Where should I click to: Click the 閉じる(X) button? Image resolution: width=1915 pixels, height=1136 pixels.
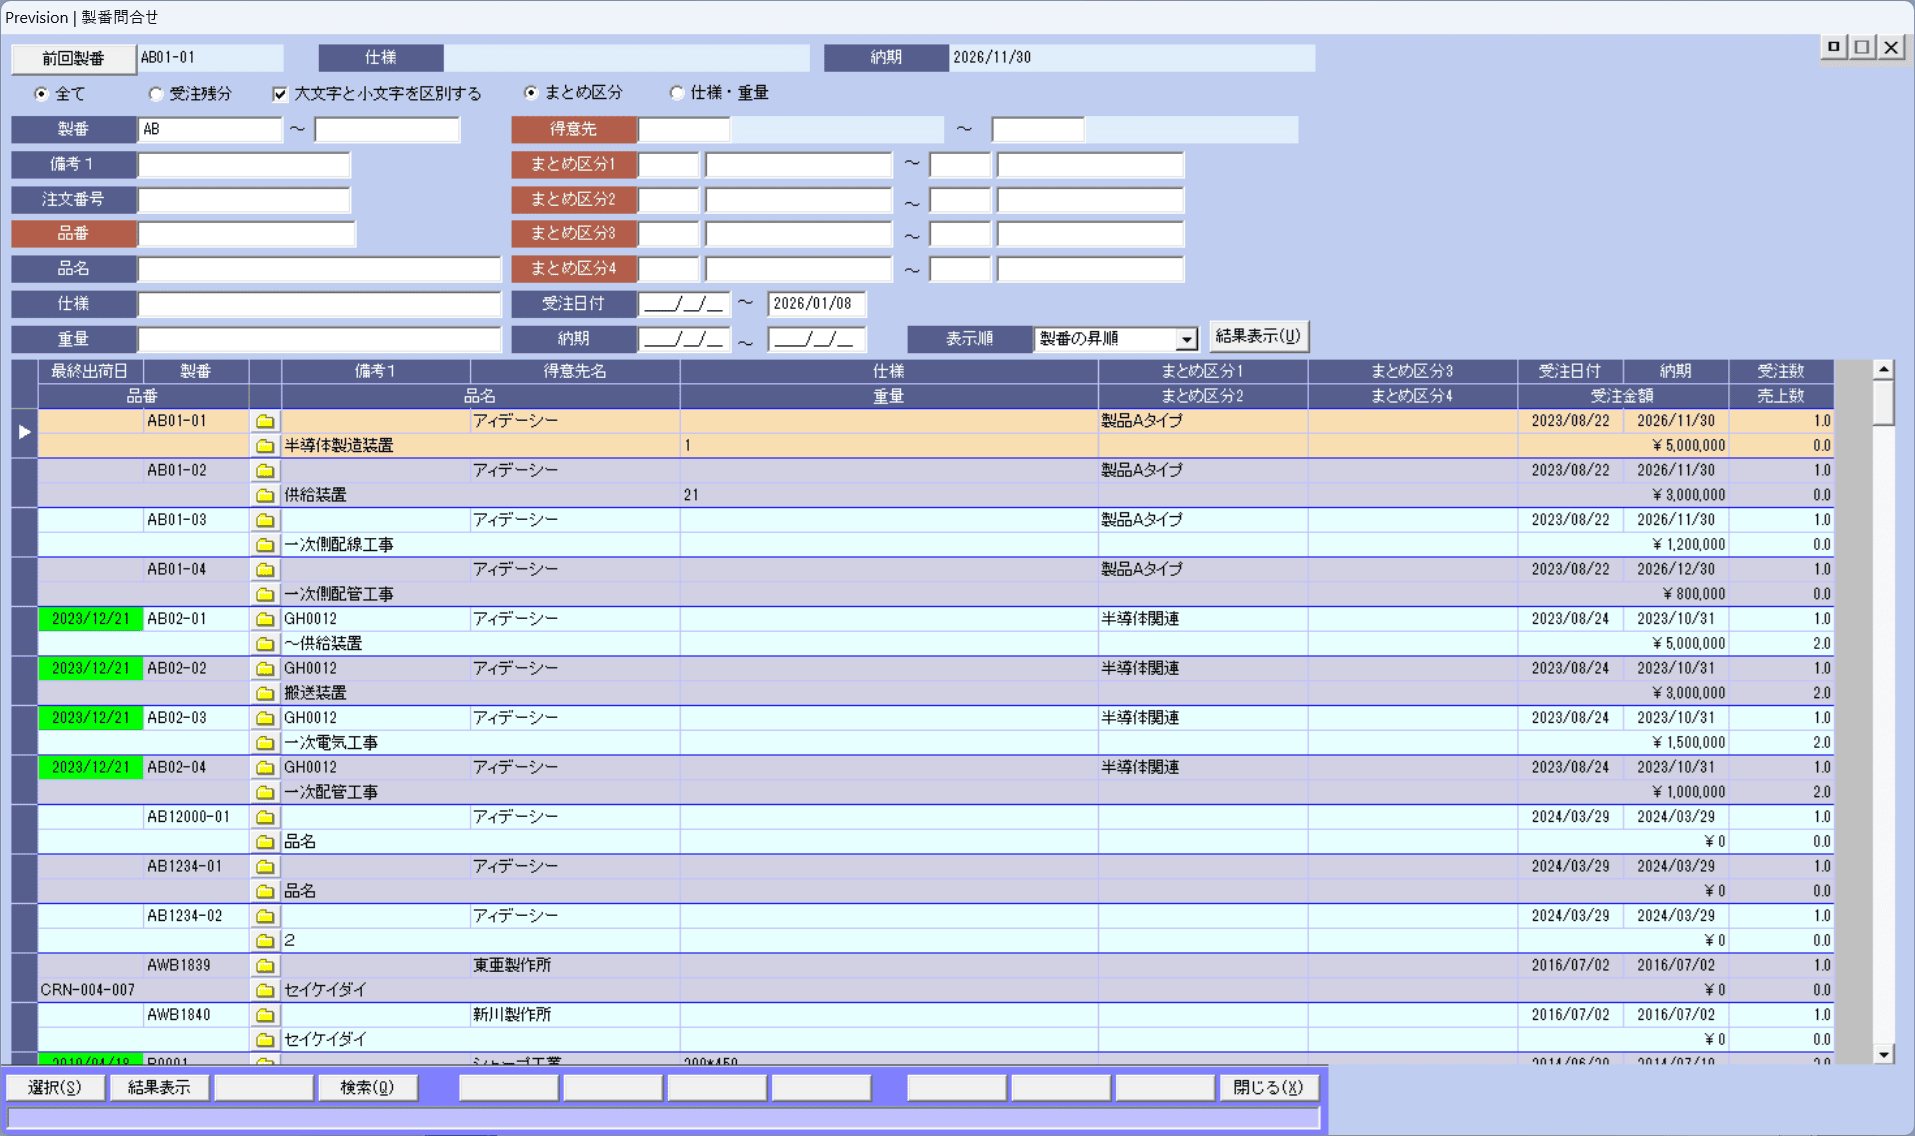coord(1267,1087)
